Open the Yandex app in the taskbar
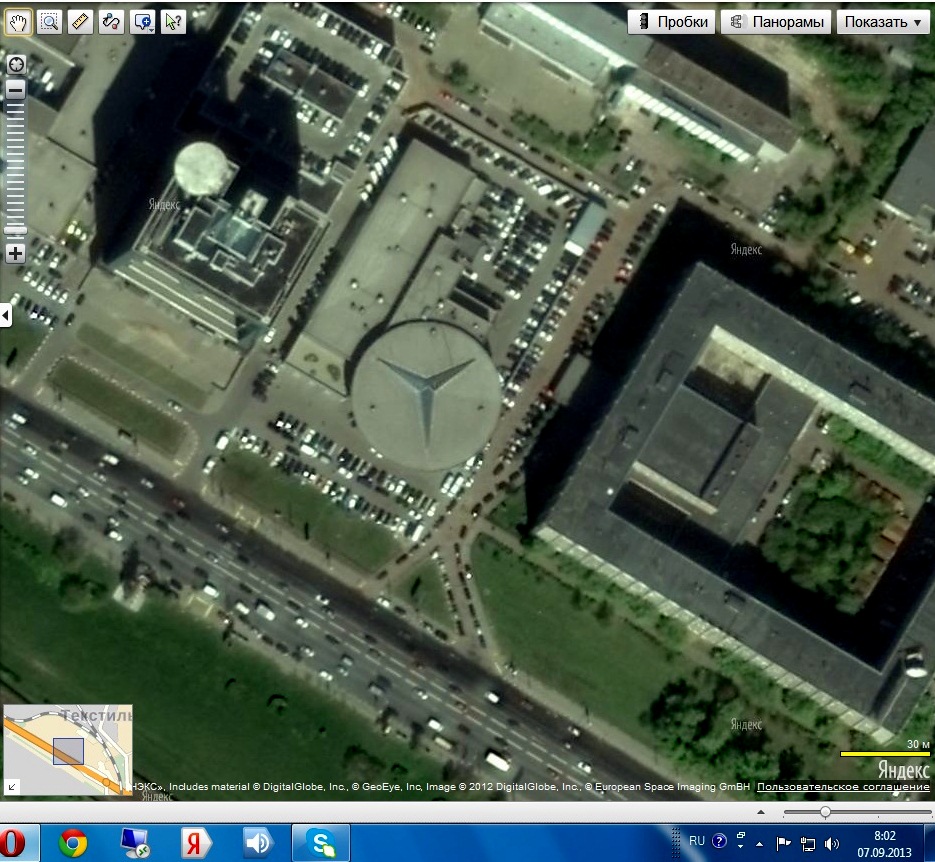Screen dimensions: 935x862 point(196,844)
